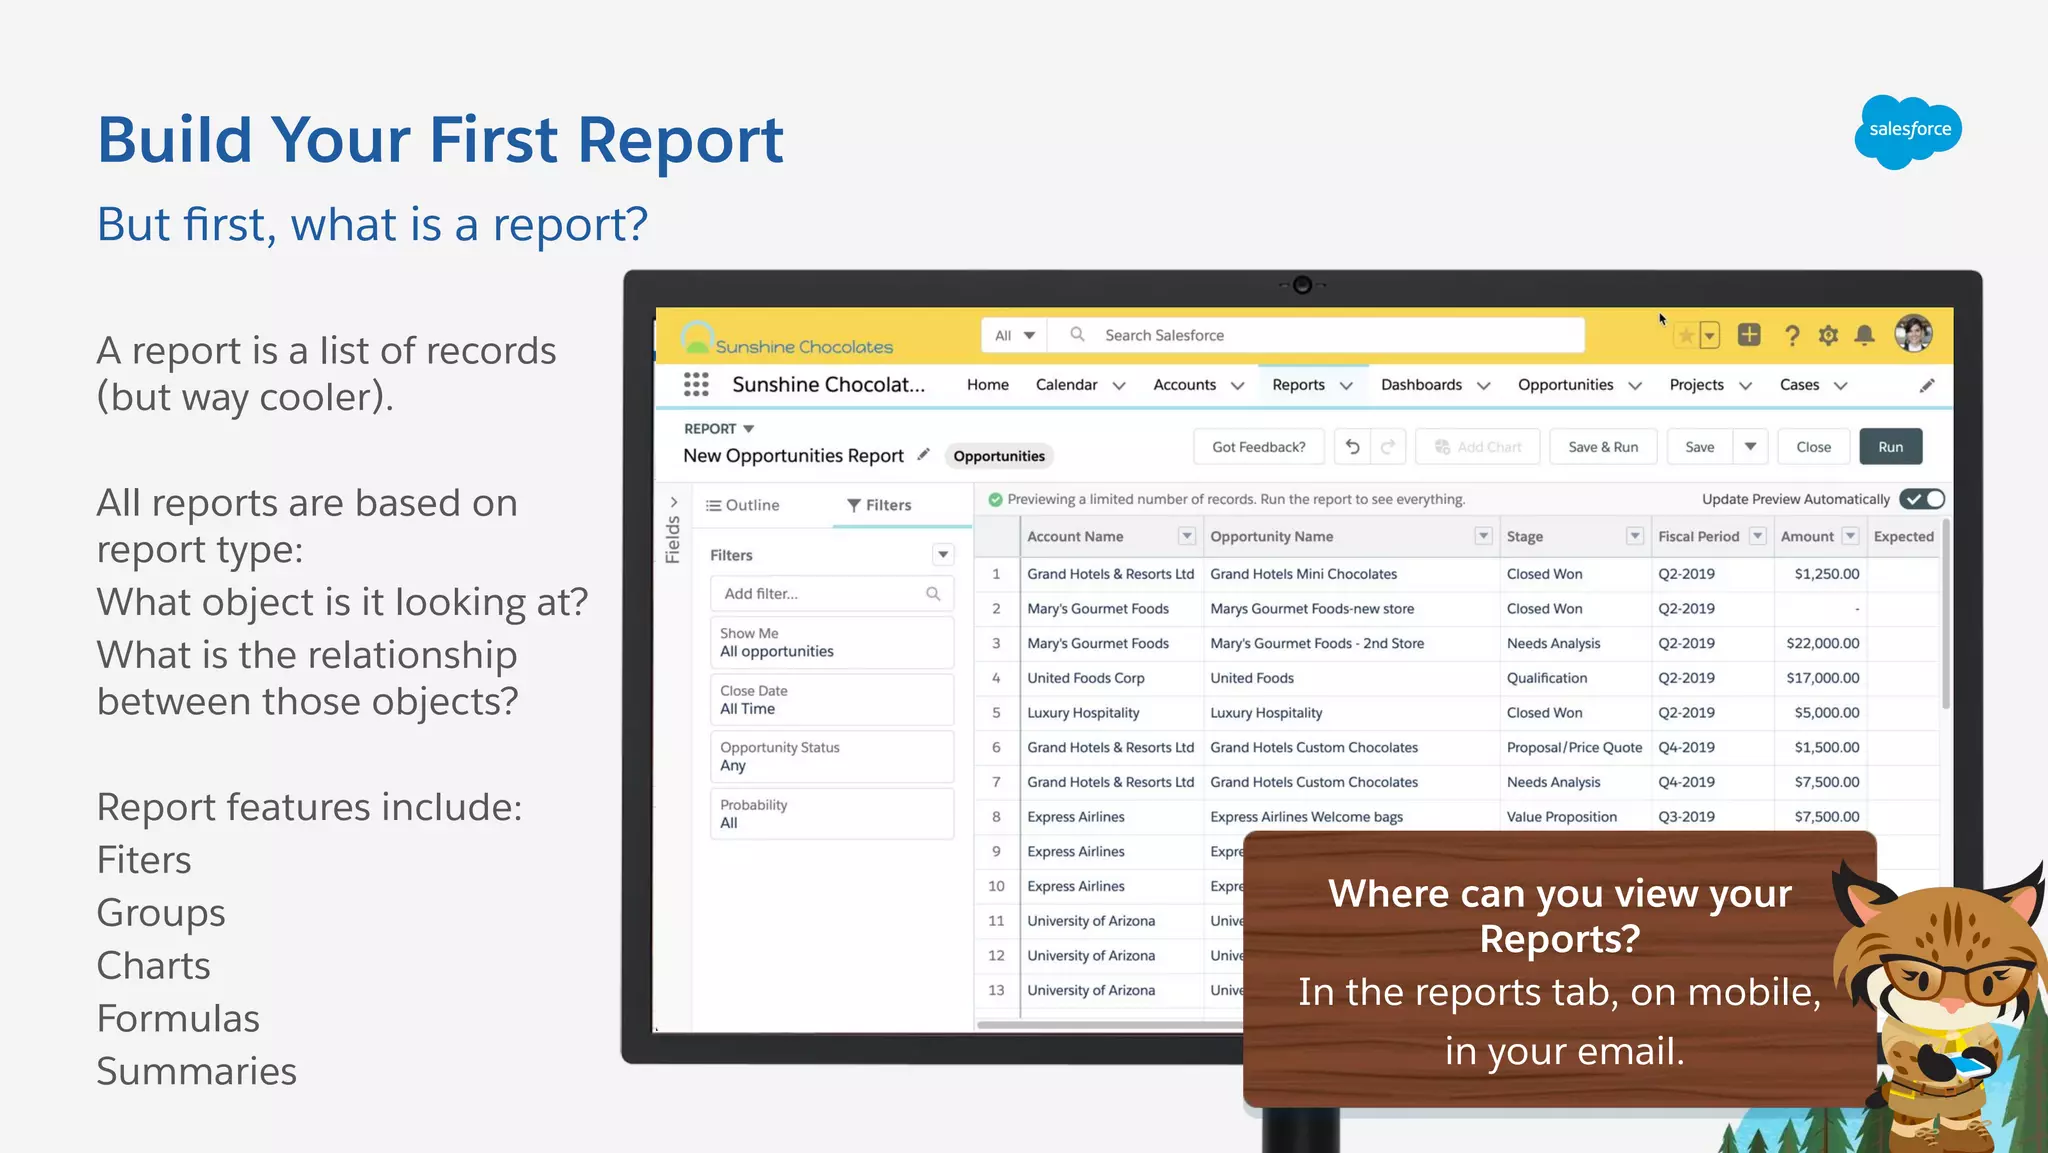Click the Save & Run button
The image size is (2048, 1153).
pyautogui.click(x=1603, y=447)
